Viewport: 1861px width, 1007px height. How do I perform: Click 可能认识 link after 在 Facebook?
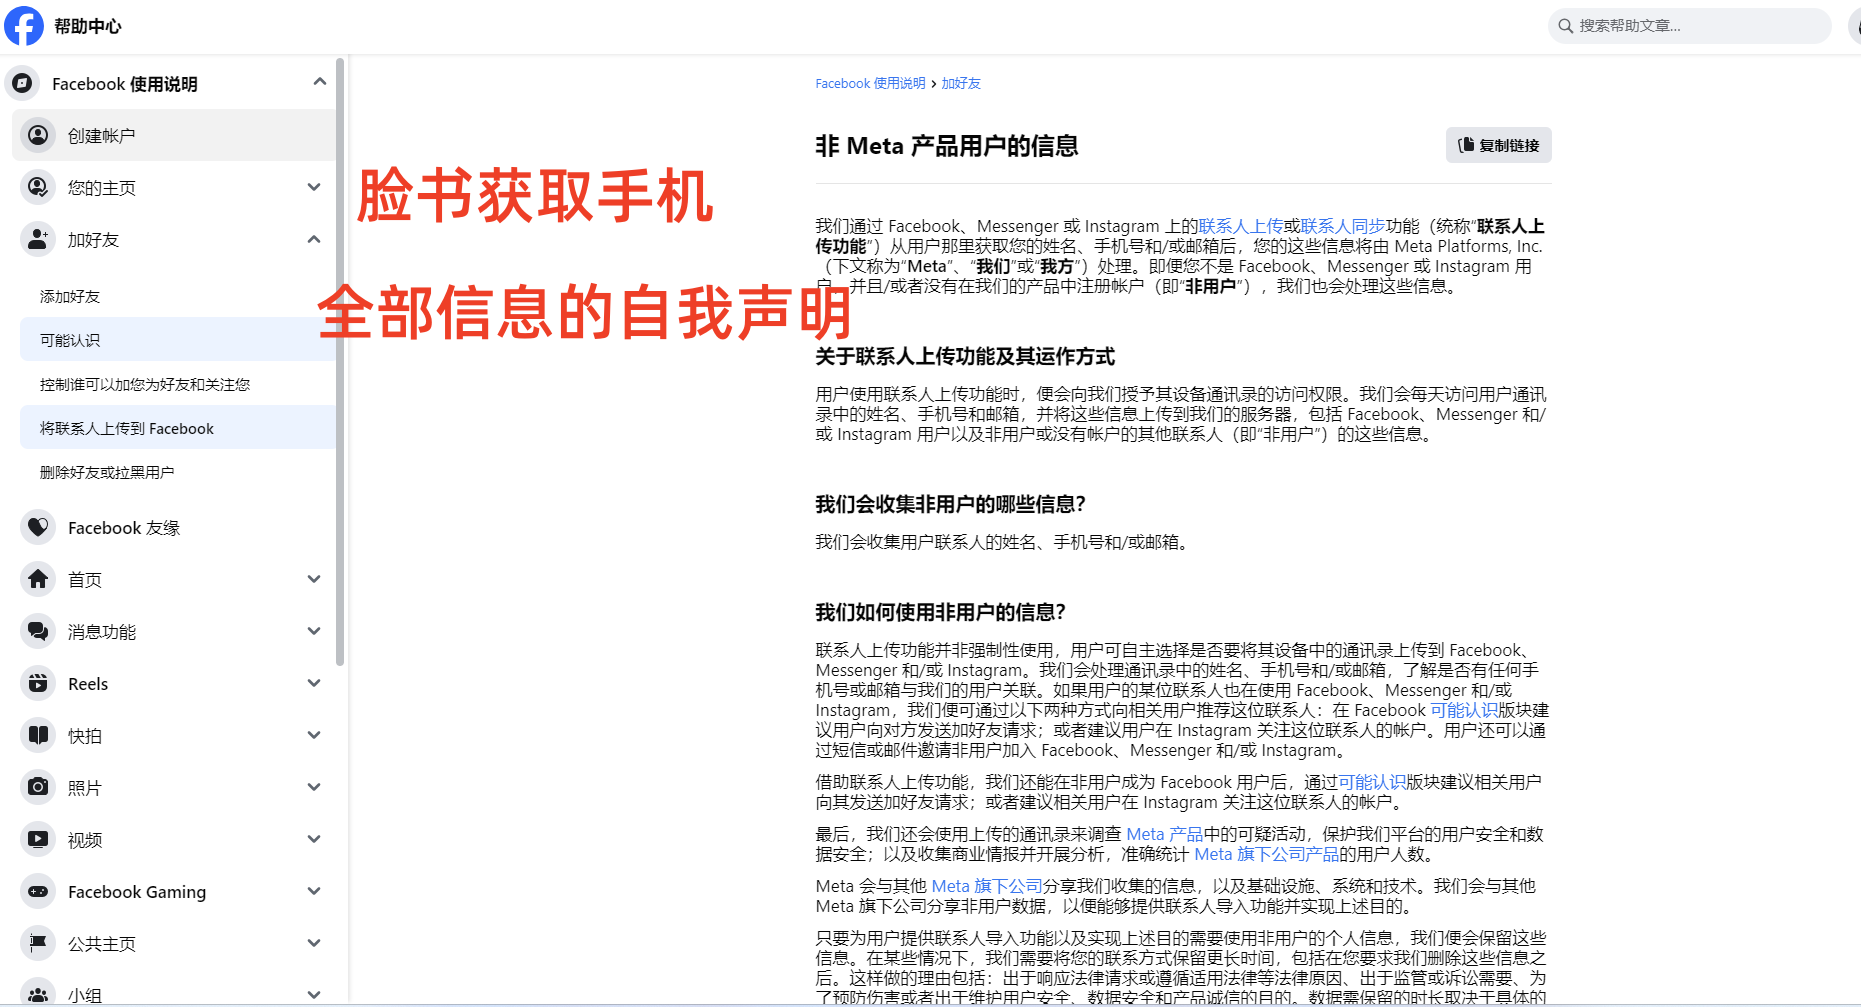1464,710
